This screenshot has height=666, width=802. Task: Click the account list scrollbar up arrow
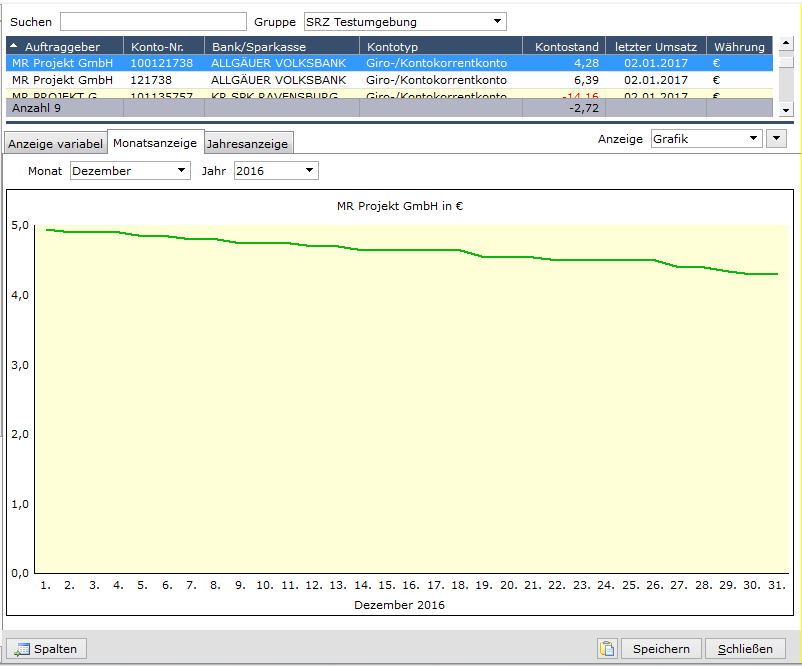(786, 43)
